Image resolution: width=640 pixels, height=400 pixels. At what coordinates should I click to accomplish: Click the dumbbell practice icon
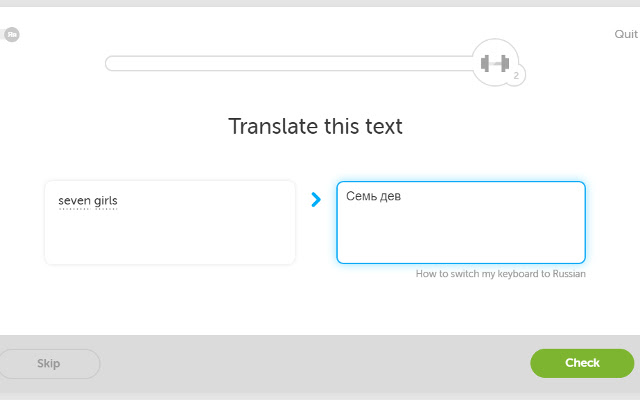(x=495, y=63)
